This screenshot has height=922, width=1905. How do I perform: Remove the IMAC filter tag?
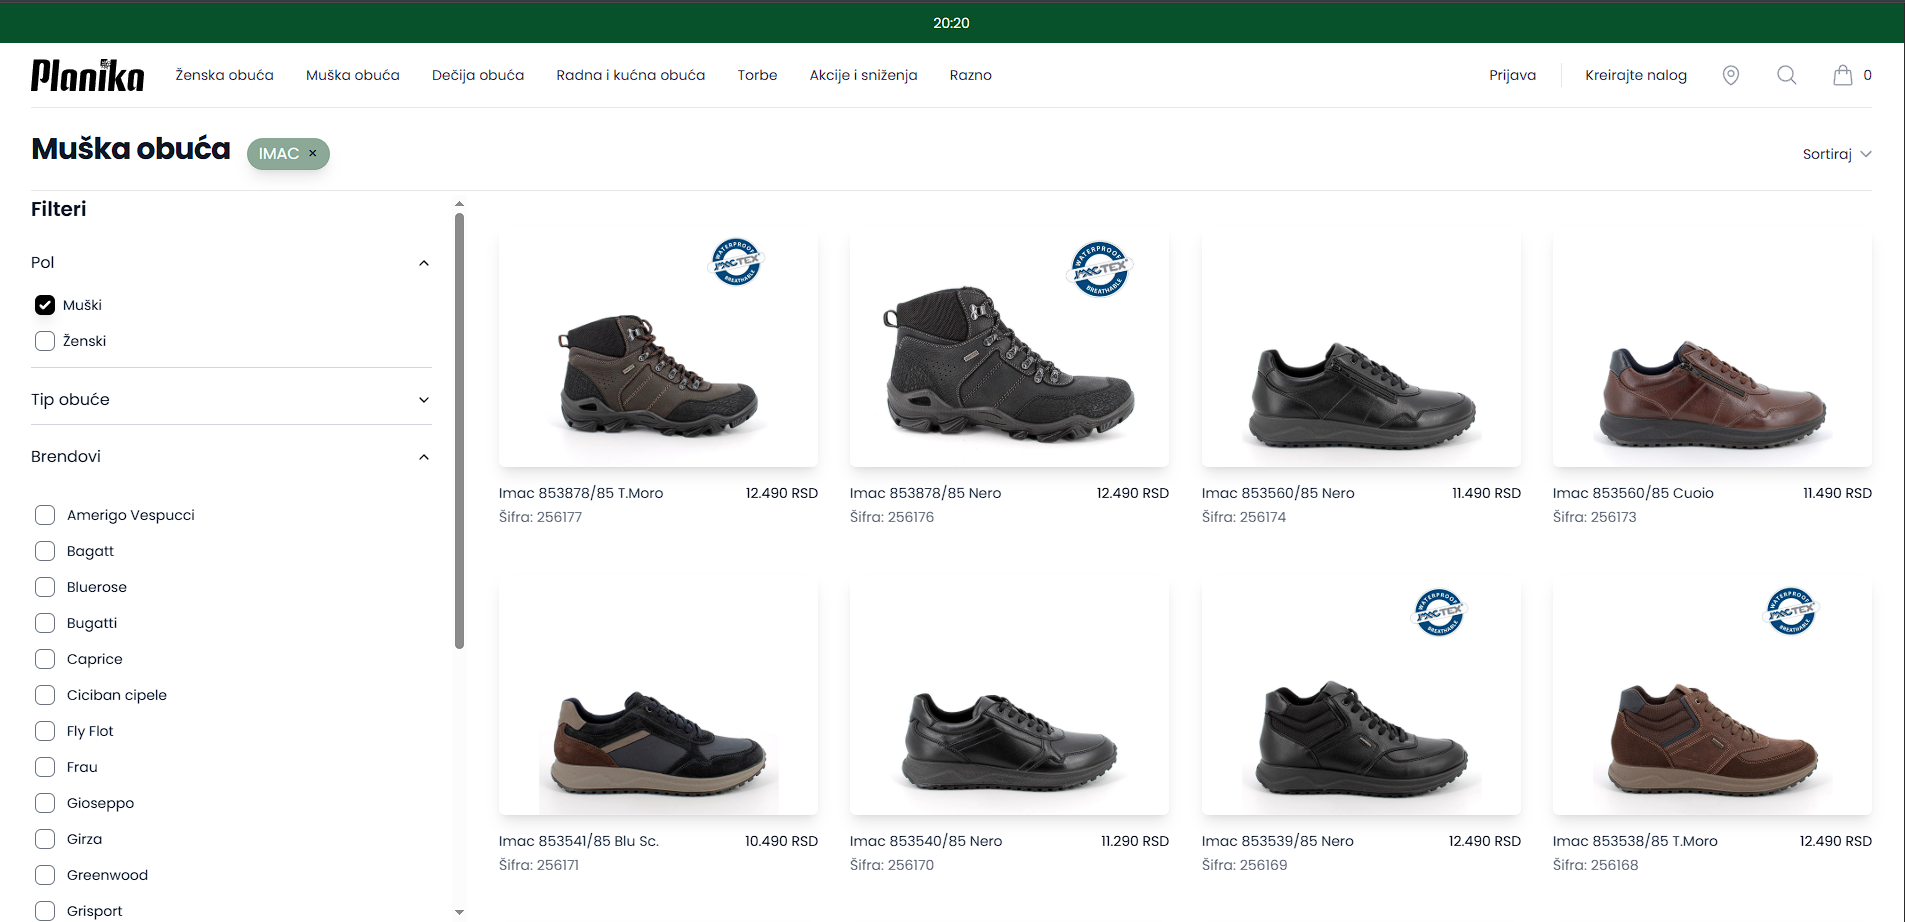coord(313,153)
